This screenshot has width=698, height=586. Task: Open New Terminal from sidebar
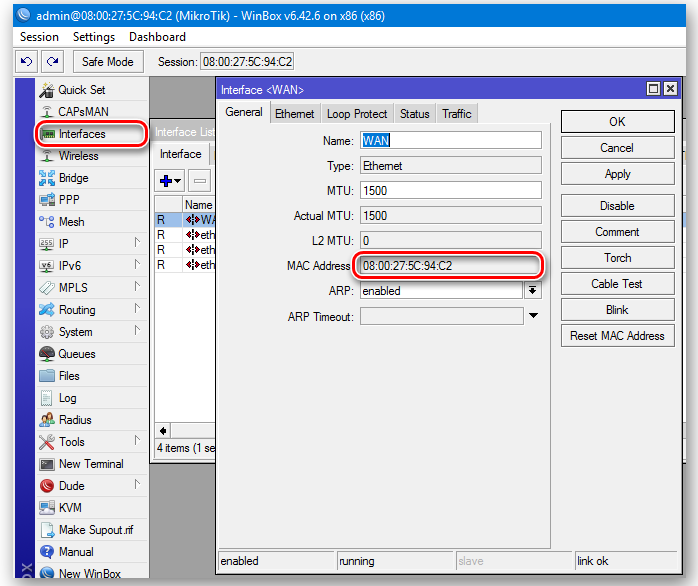click(47, 464)
